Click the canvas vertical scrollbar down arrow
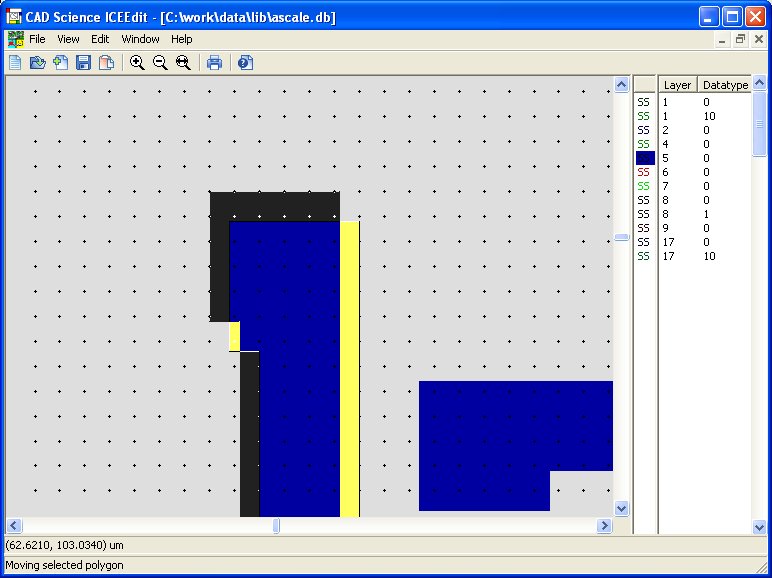 (x=621, y=509)
